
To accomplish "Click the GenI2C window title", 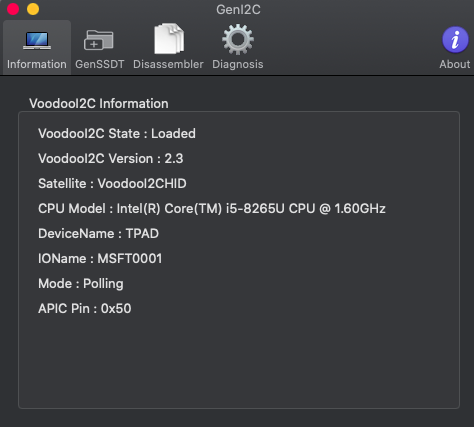I will pos(238,10).
